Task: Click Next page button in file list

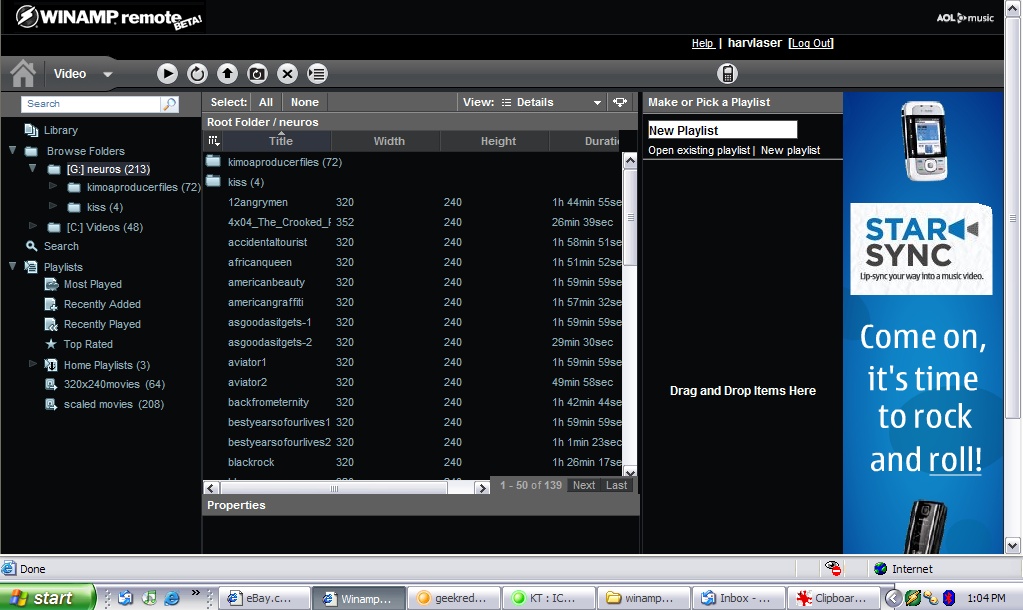Action: pos(584,485)
